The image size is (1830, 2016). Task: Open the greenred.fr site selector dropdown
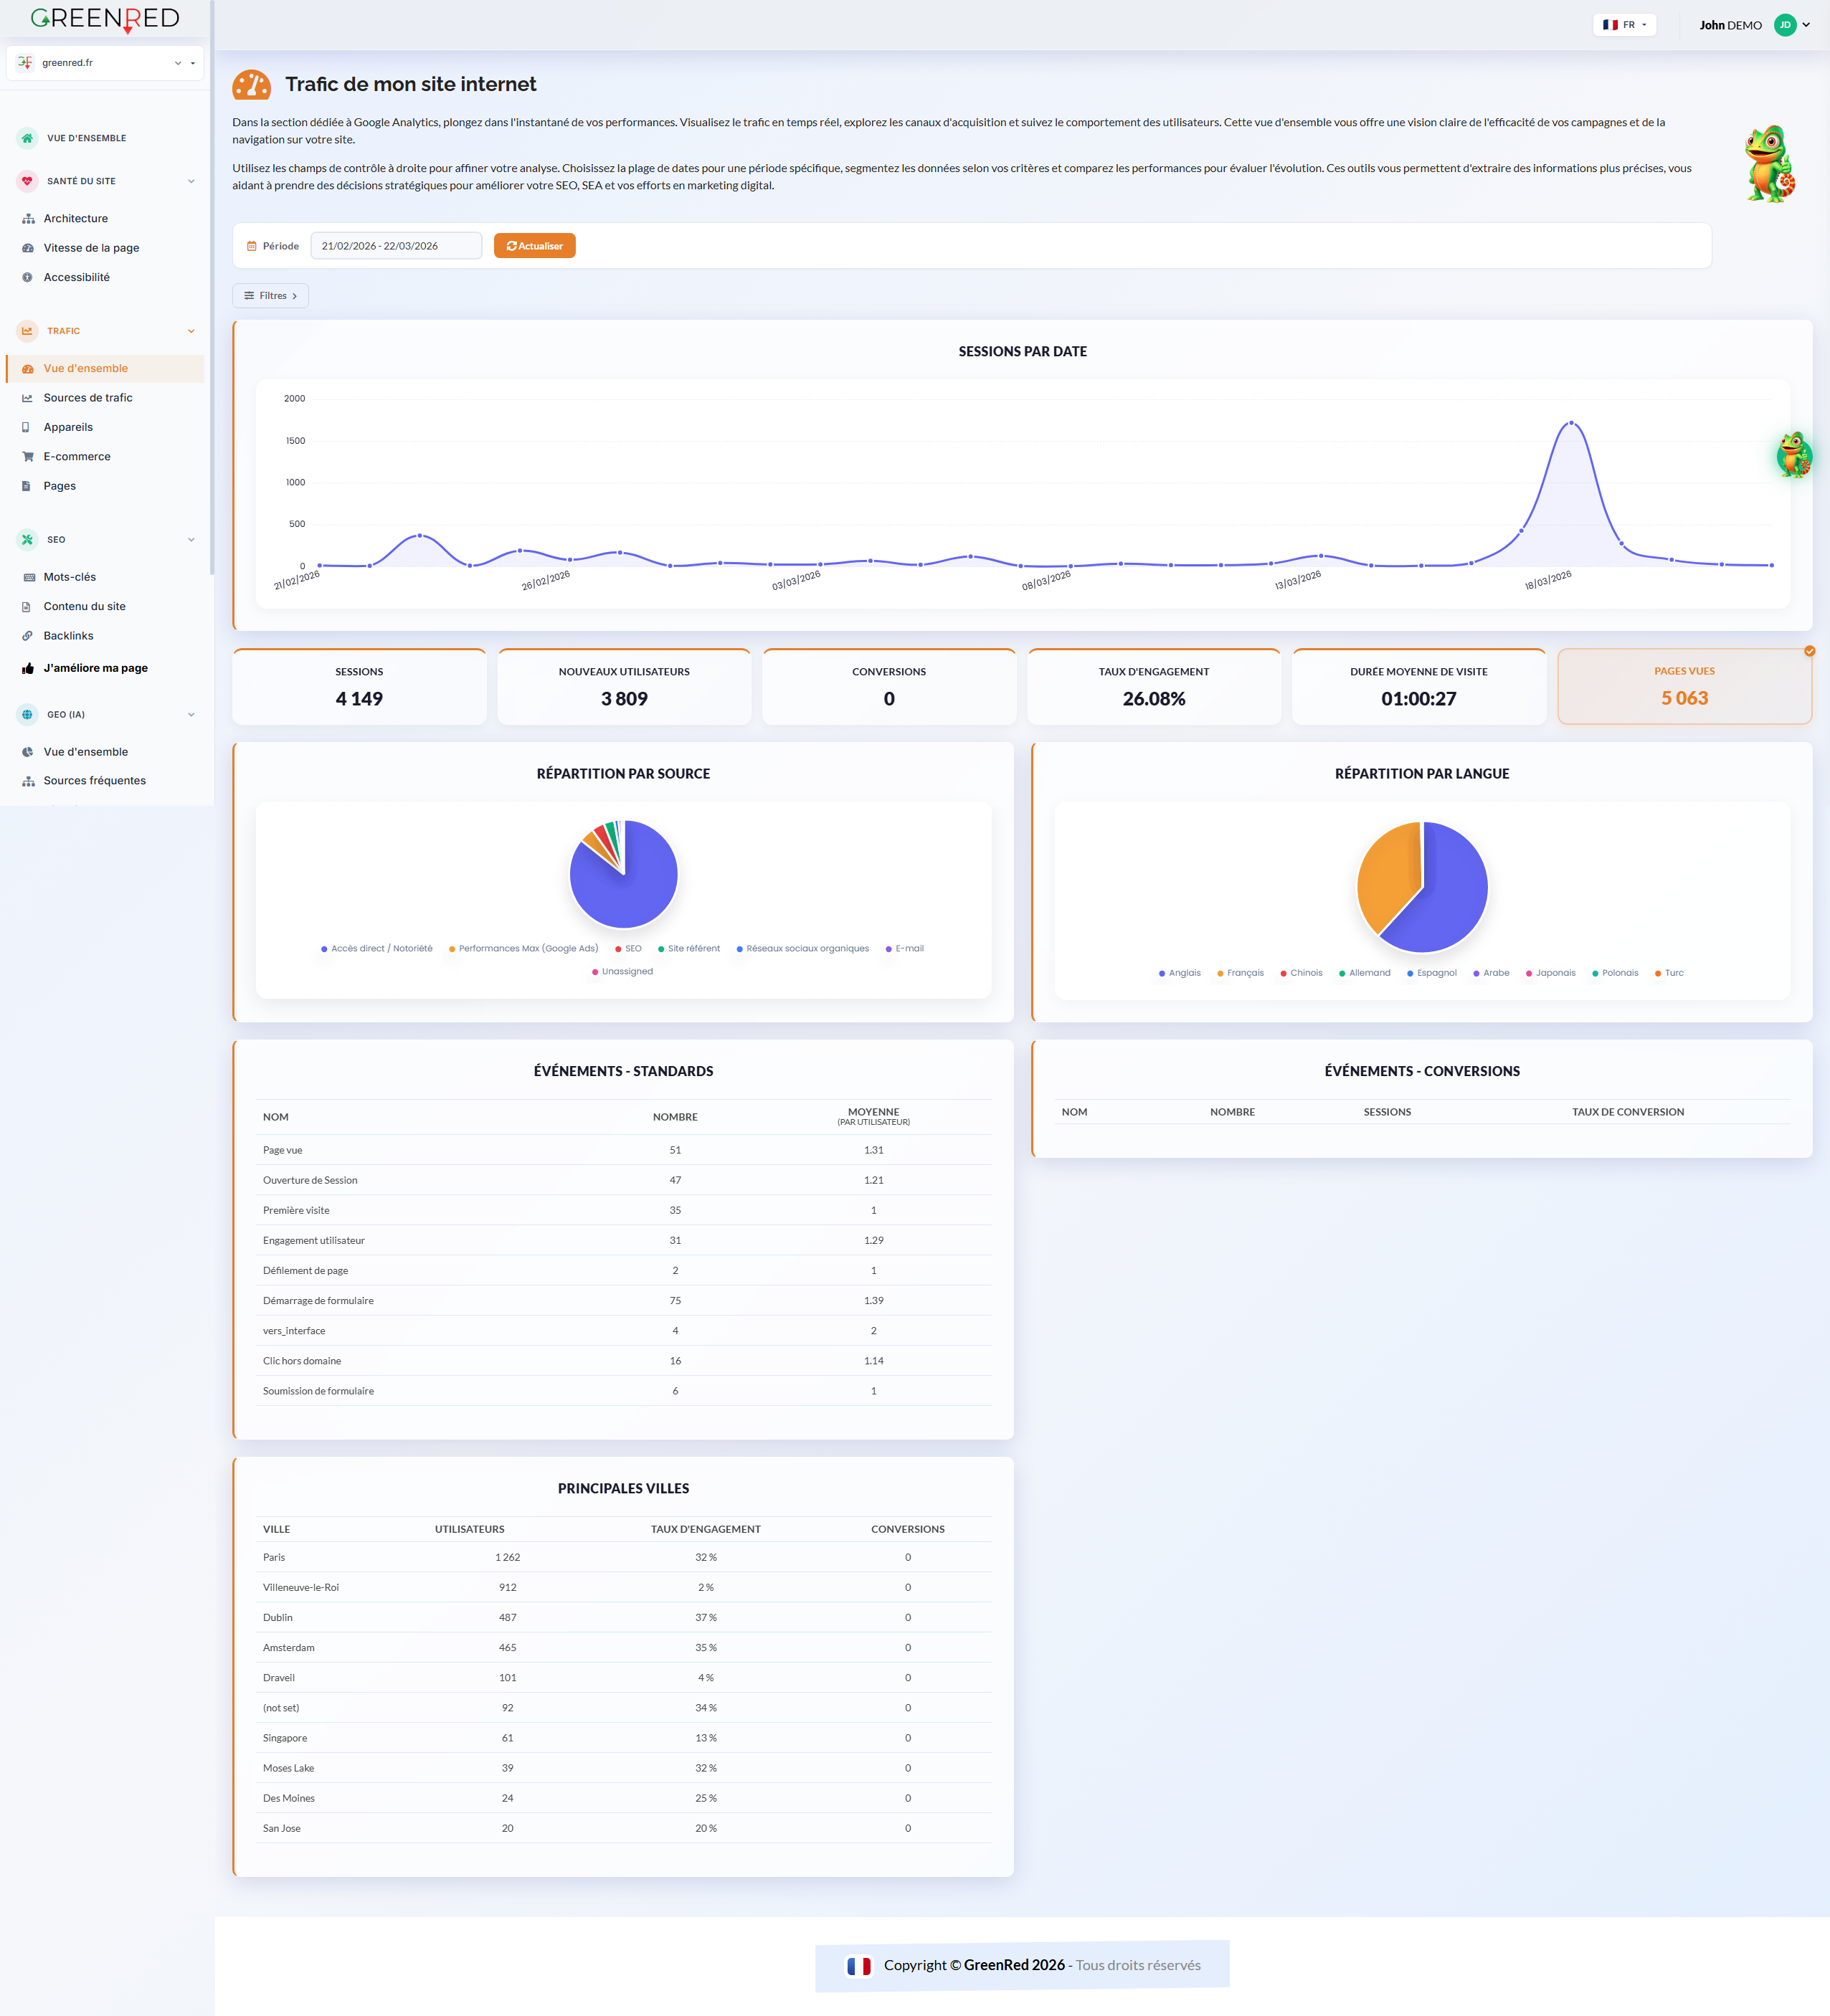[x=105, y=63]
